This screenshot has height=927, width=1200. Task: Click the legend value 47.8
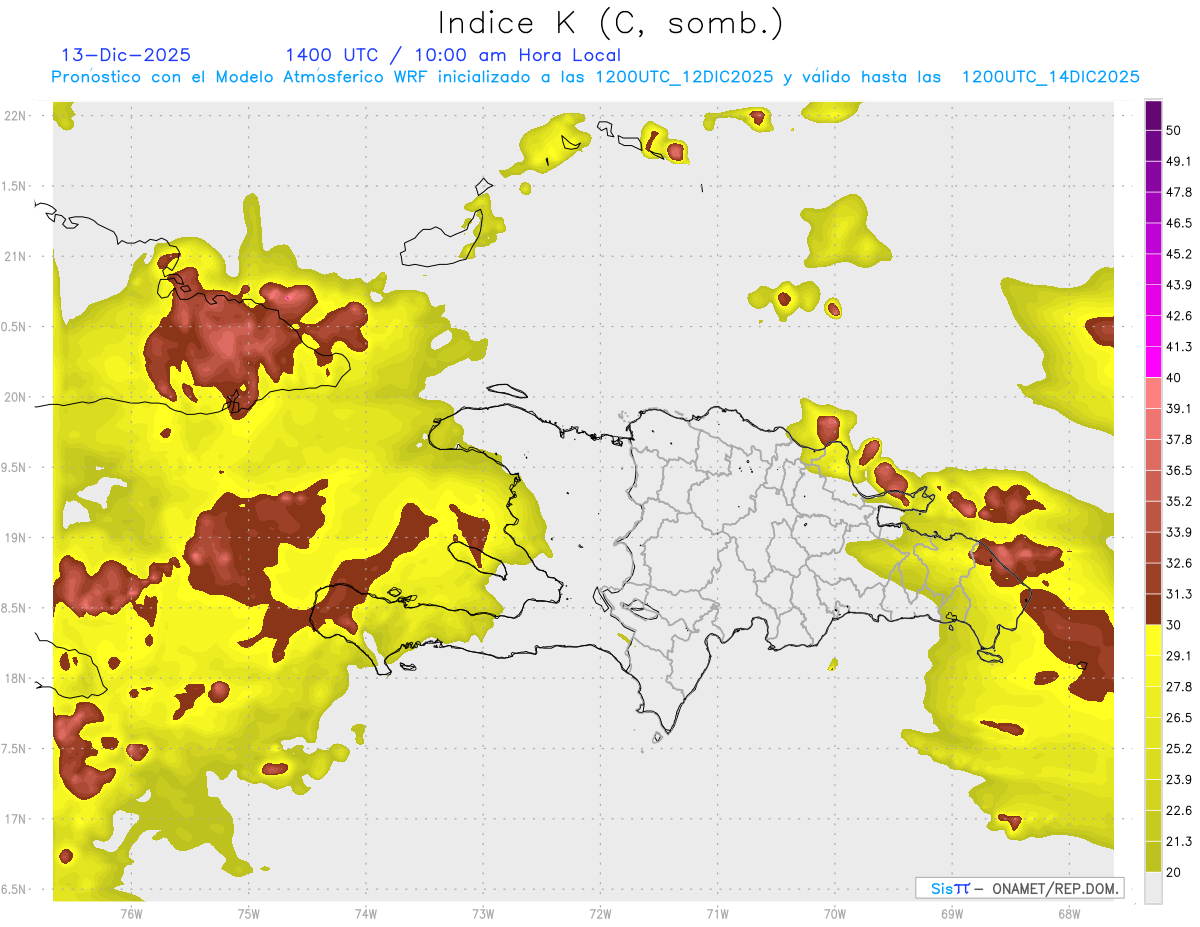pos(1178,192)
